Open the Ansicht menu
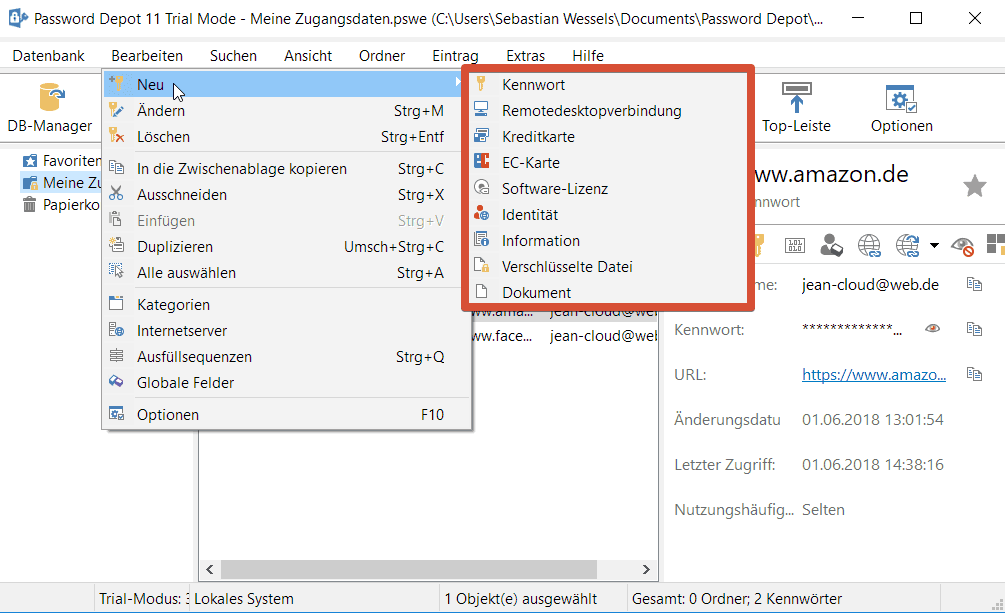1005x613 pixels. (308, 56)
